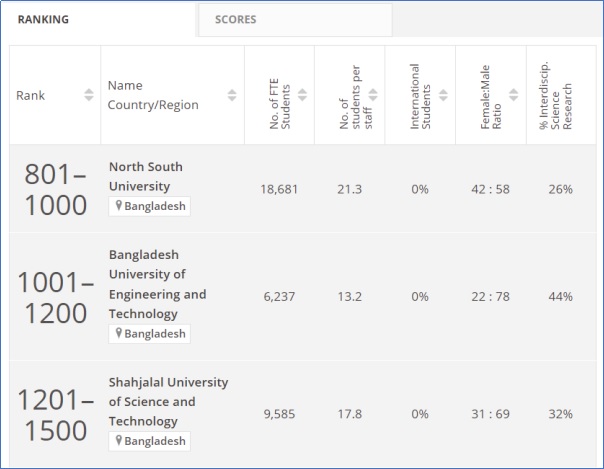Click the Rank column header text
The width and height of the screenshot is (604, 469).
click(x=30, y=95)
